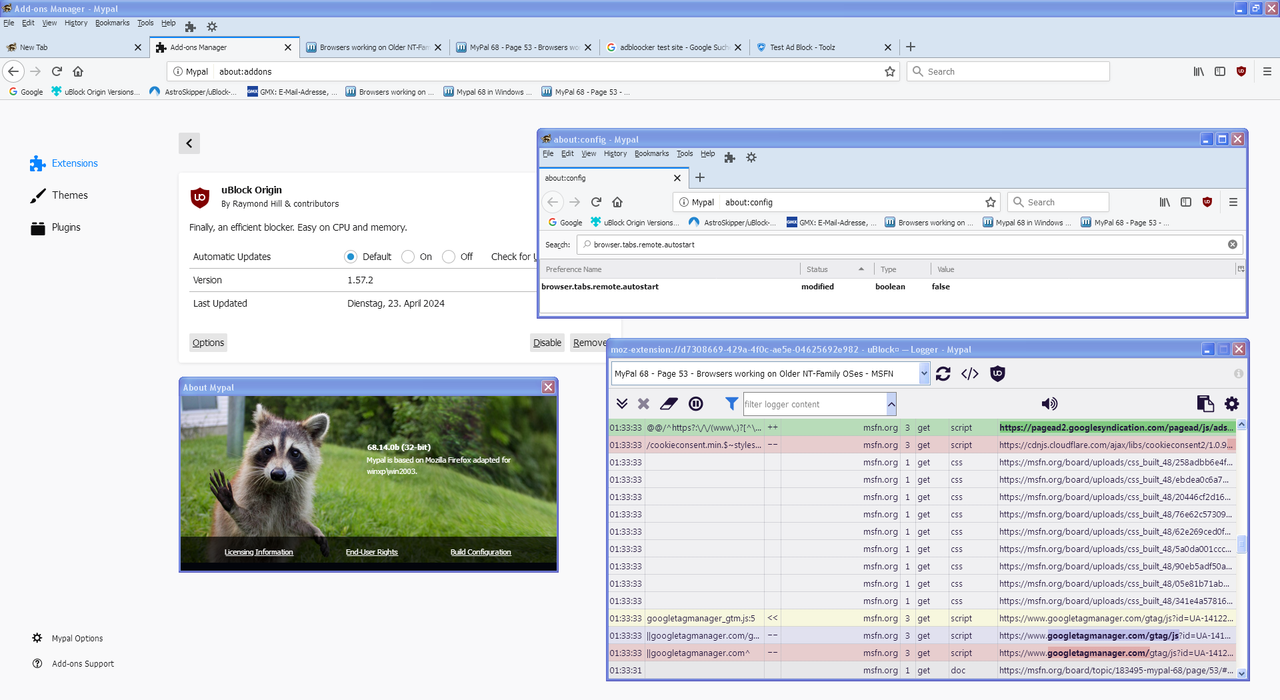Click the X clear-entries icon in the logger toolbar
The height and width of the screenshot is (700, 1280).
click(644, 404)
